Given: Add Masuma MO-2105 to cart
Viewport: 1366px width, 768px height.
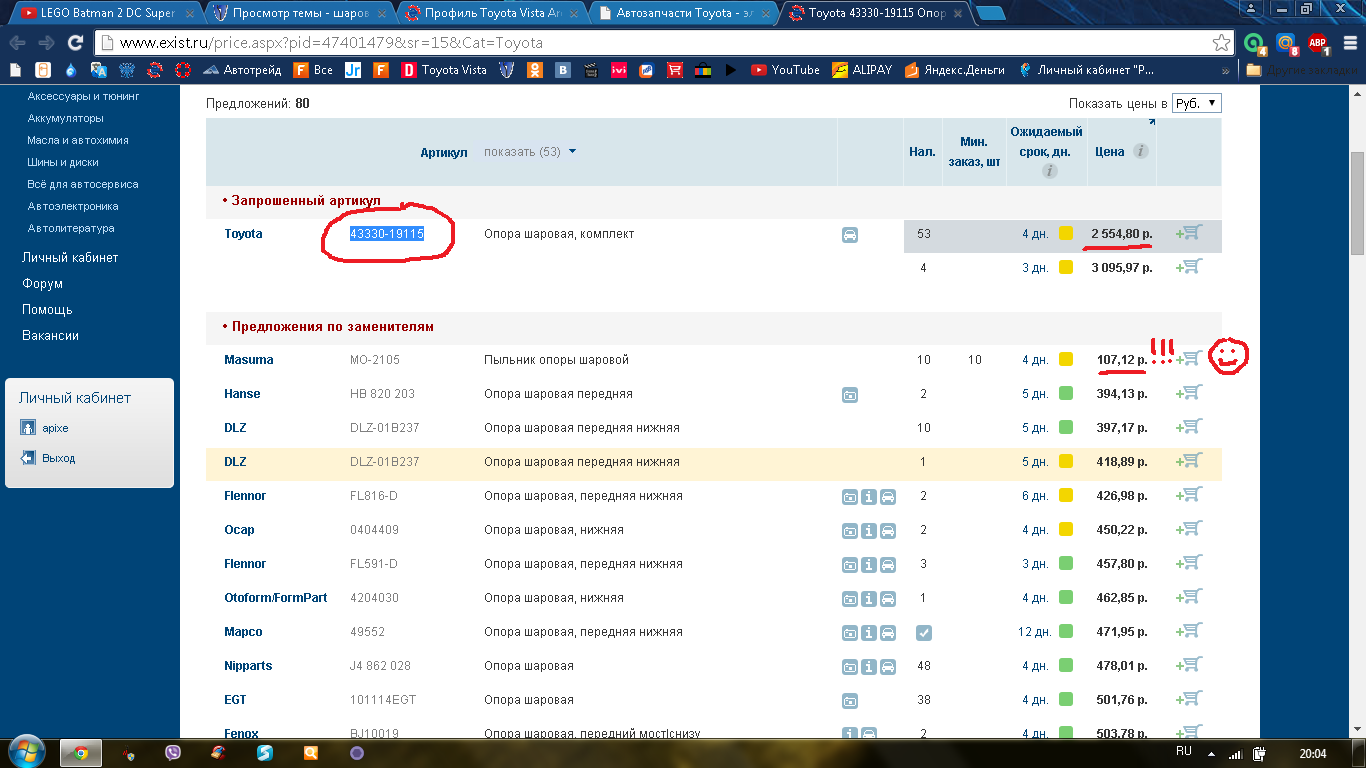Looking at the screenshot, I should pos(1190,359).
